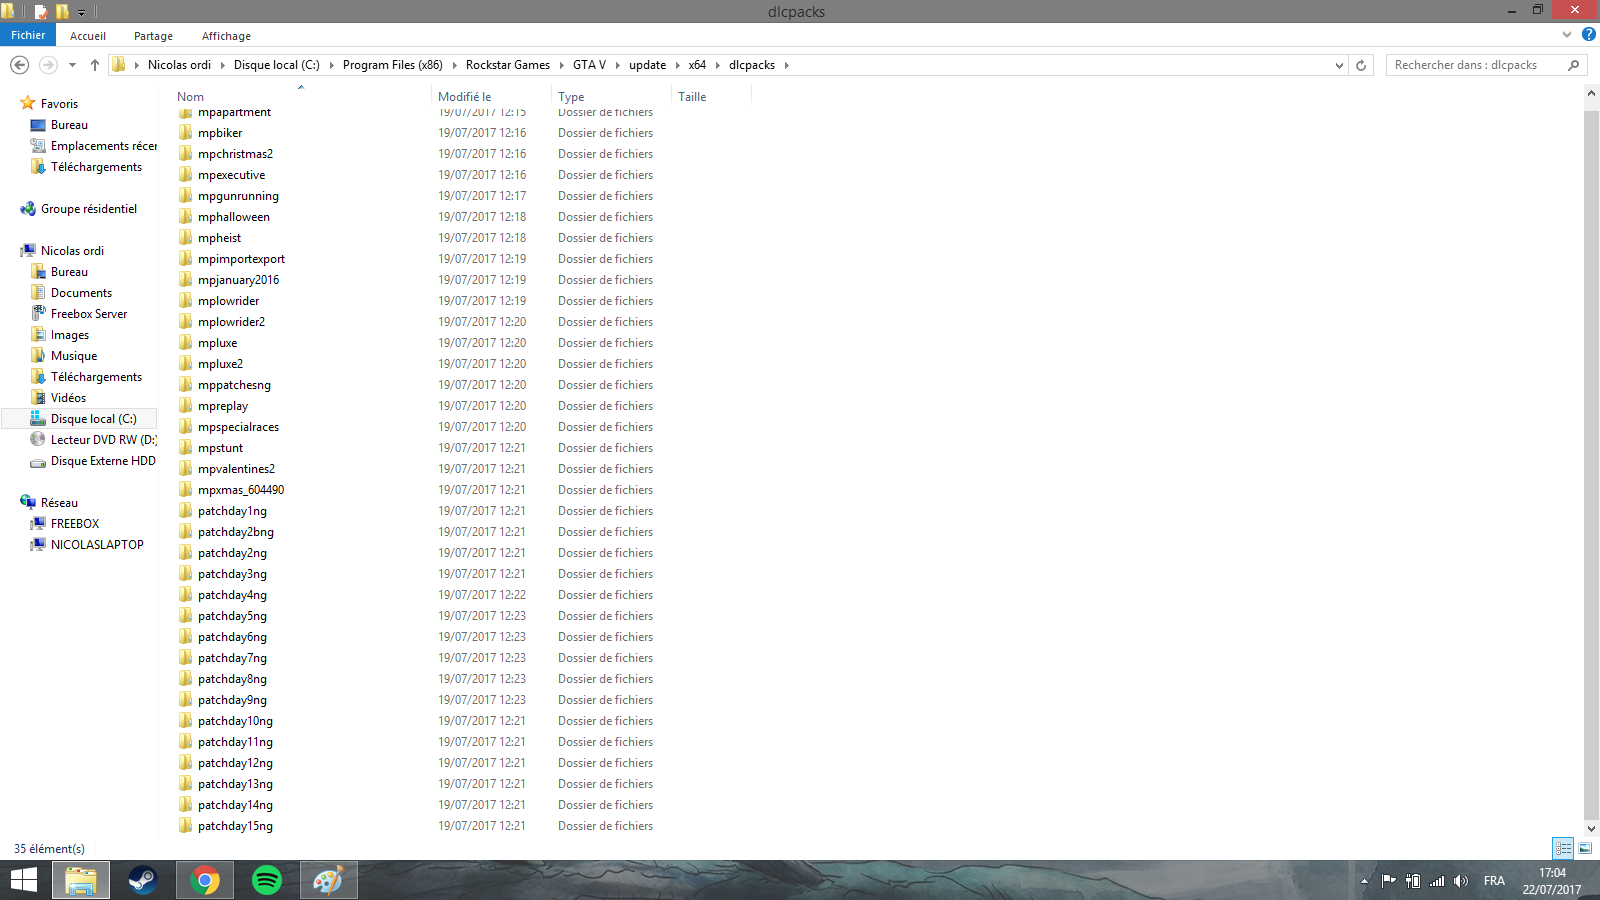Open Emplacements récents in Favoris

[103, 146]
